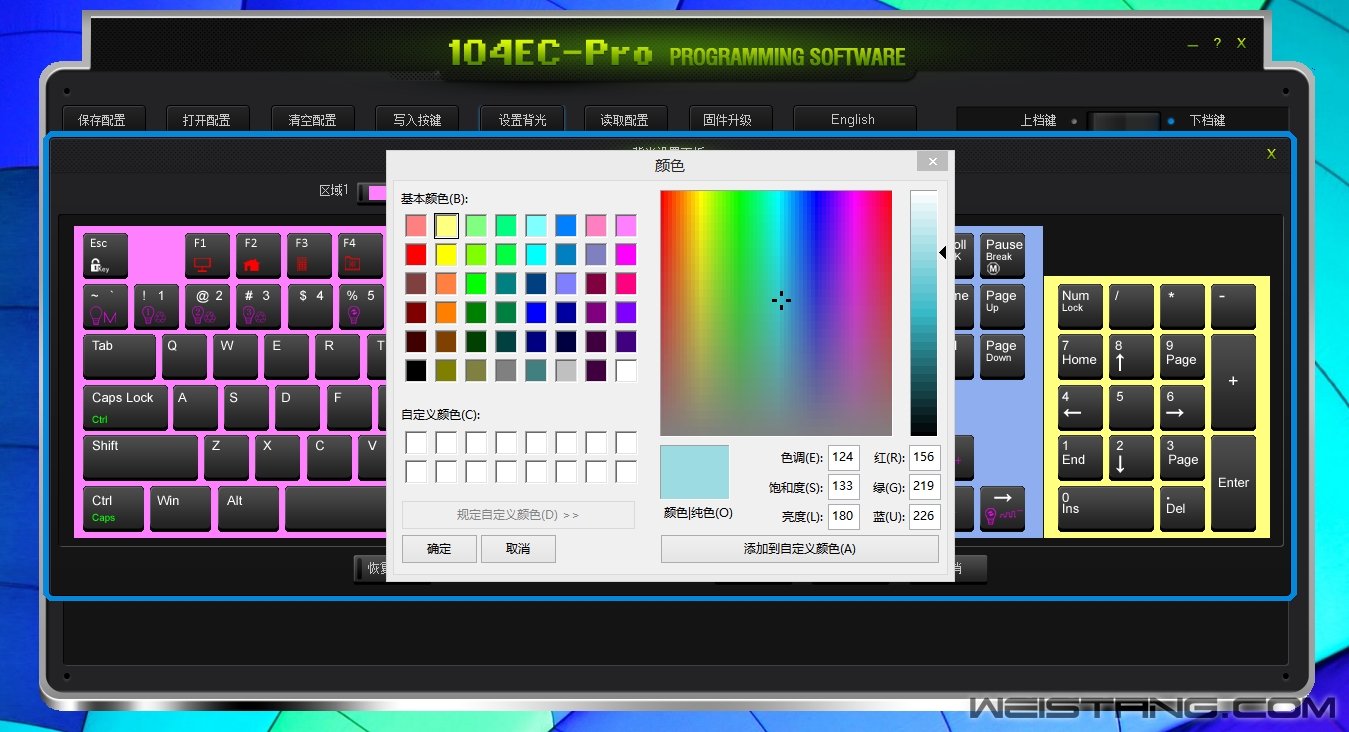The height and width of the screenshot is (732, 1349).
Task: Click the numpad plus key
Action: [1233, 382]
